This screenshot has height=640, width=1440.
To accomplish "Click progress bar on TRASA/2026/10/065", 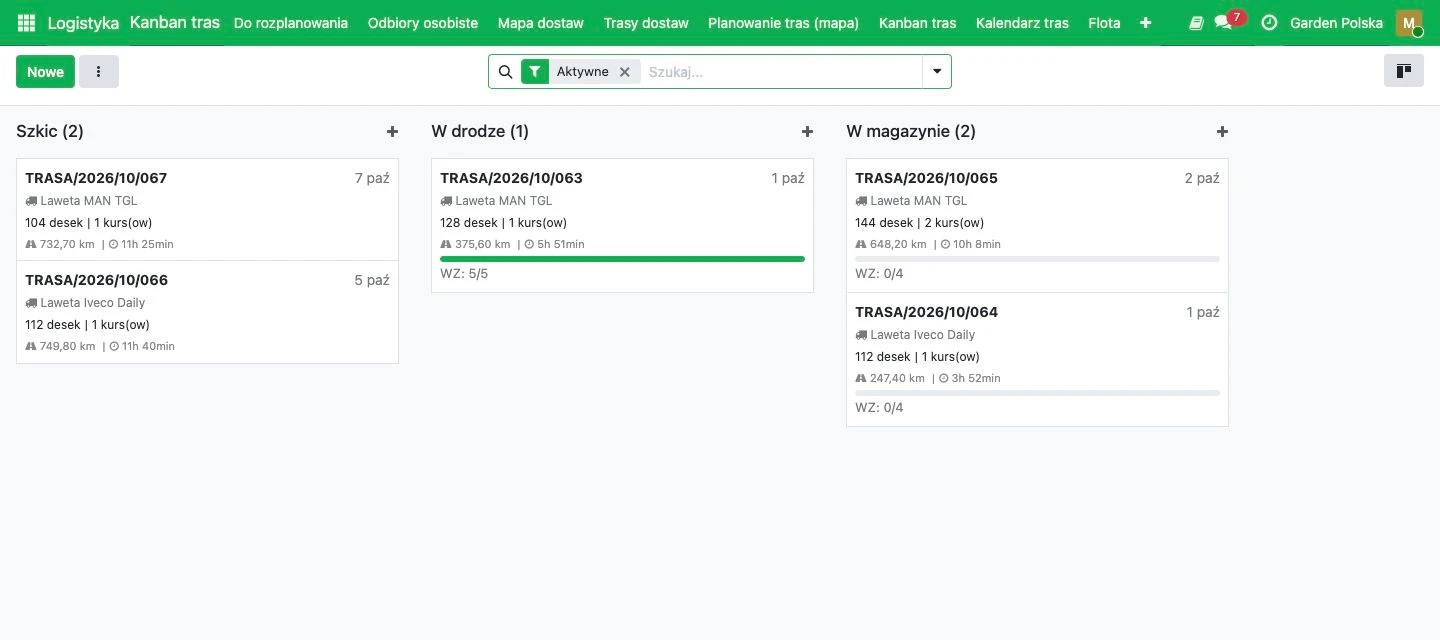I will click(x=1037, y=259).
